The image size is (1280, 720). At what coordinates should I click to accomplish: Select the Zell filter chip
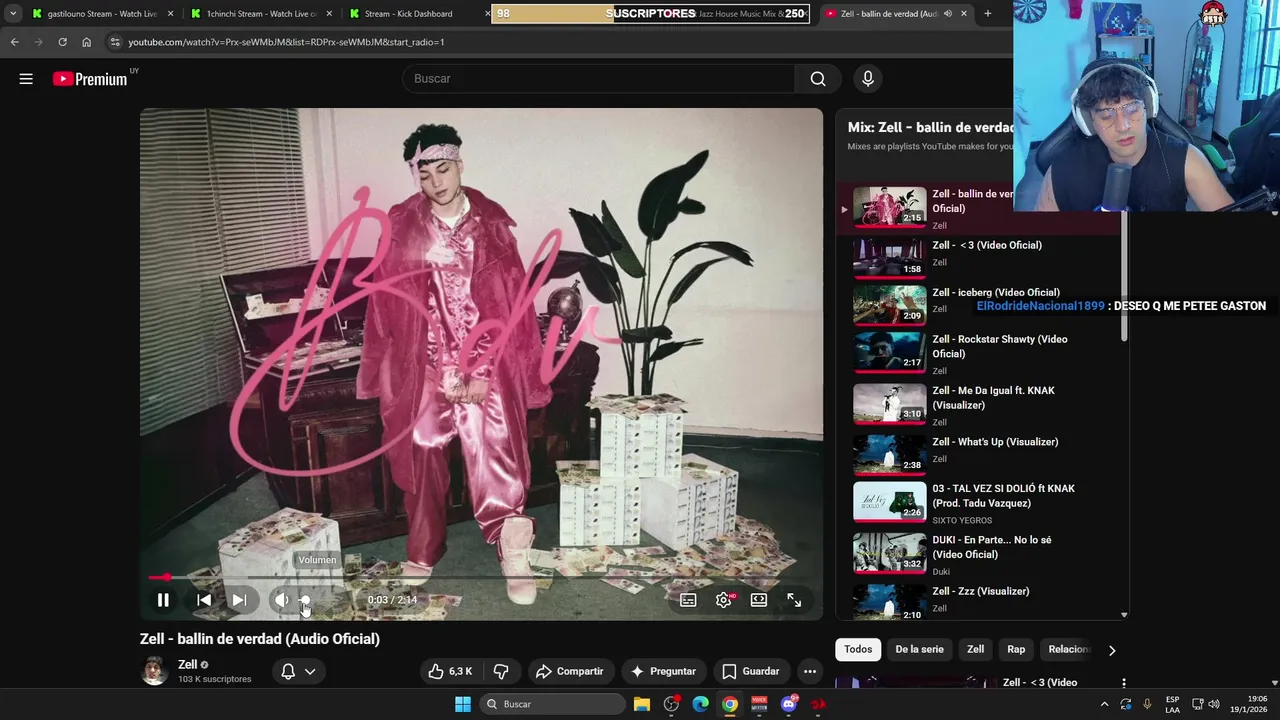point(976,649)
